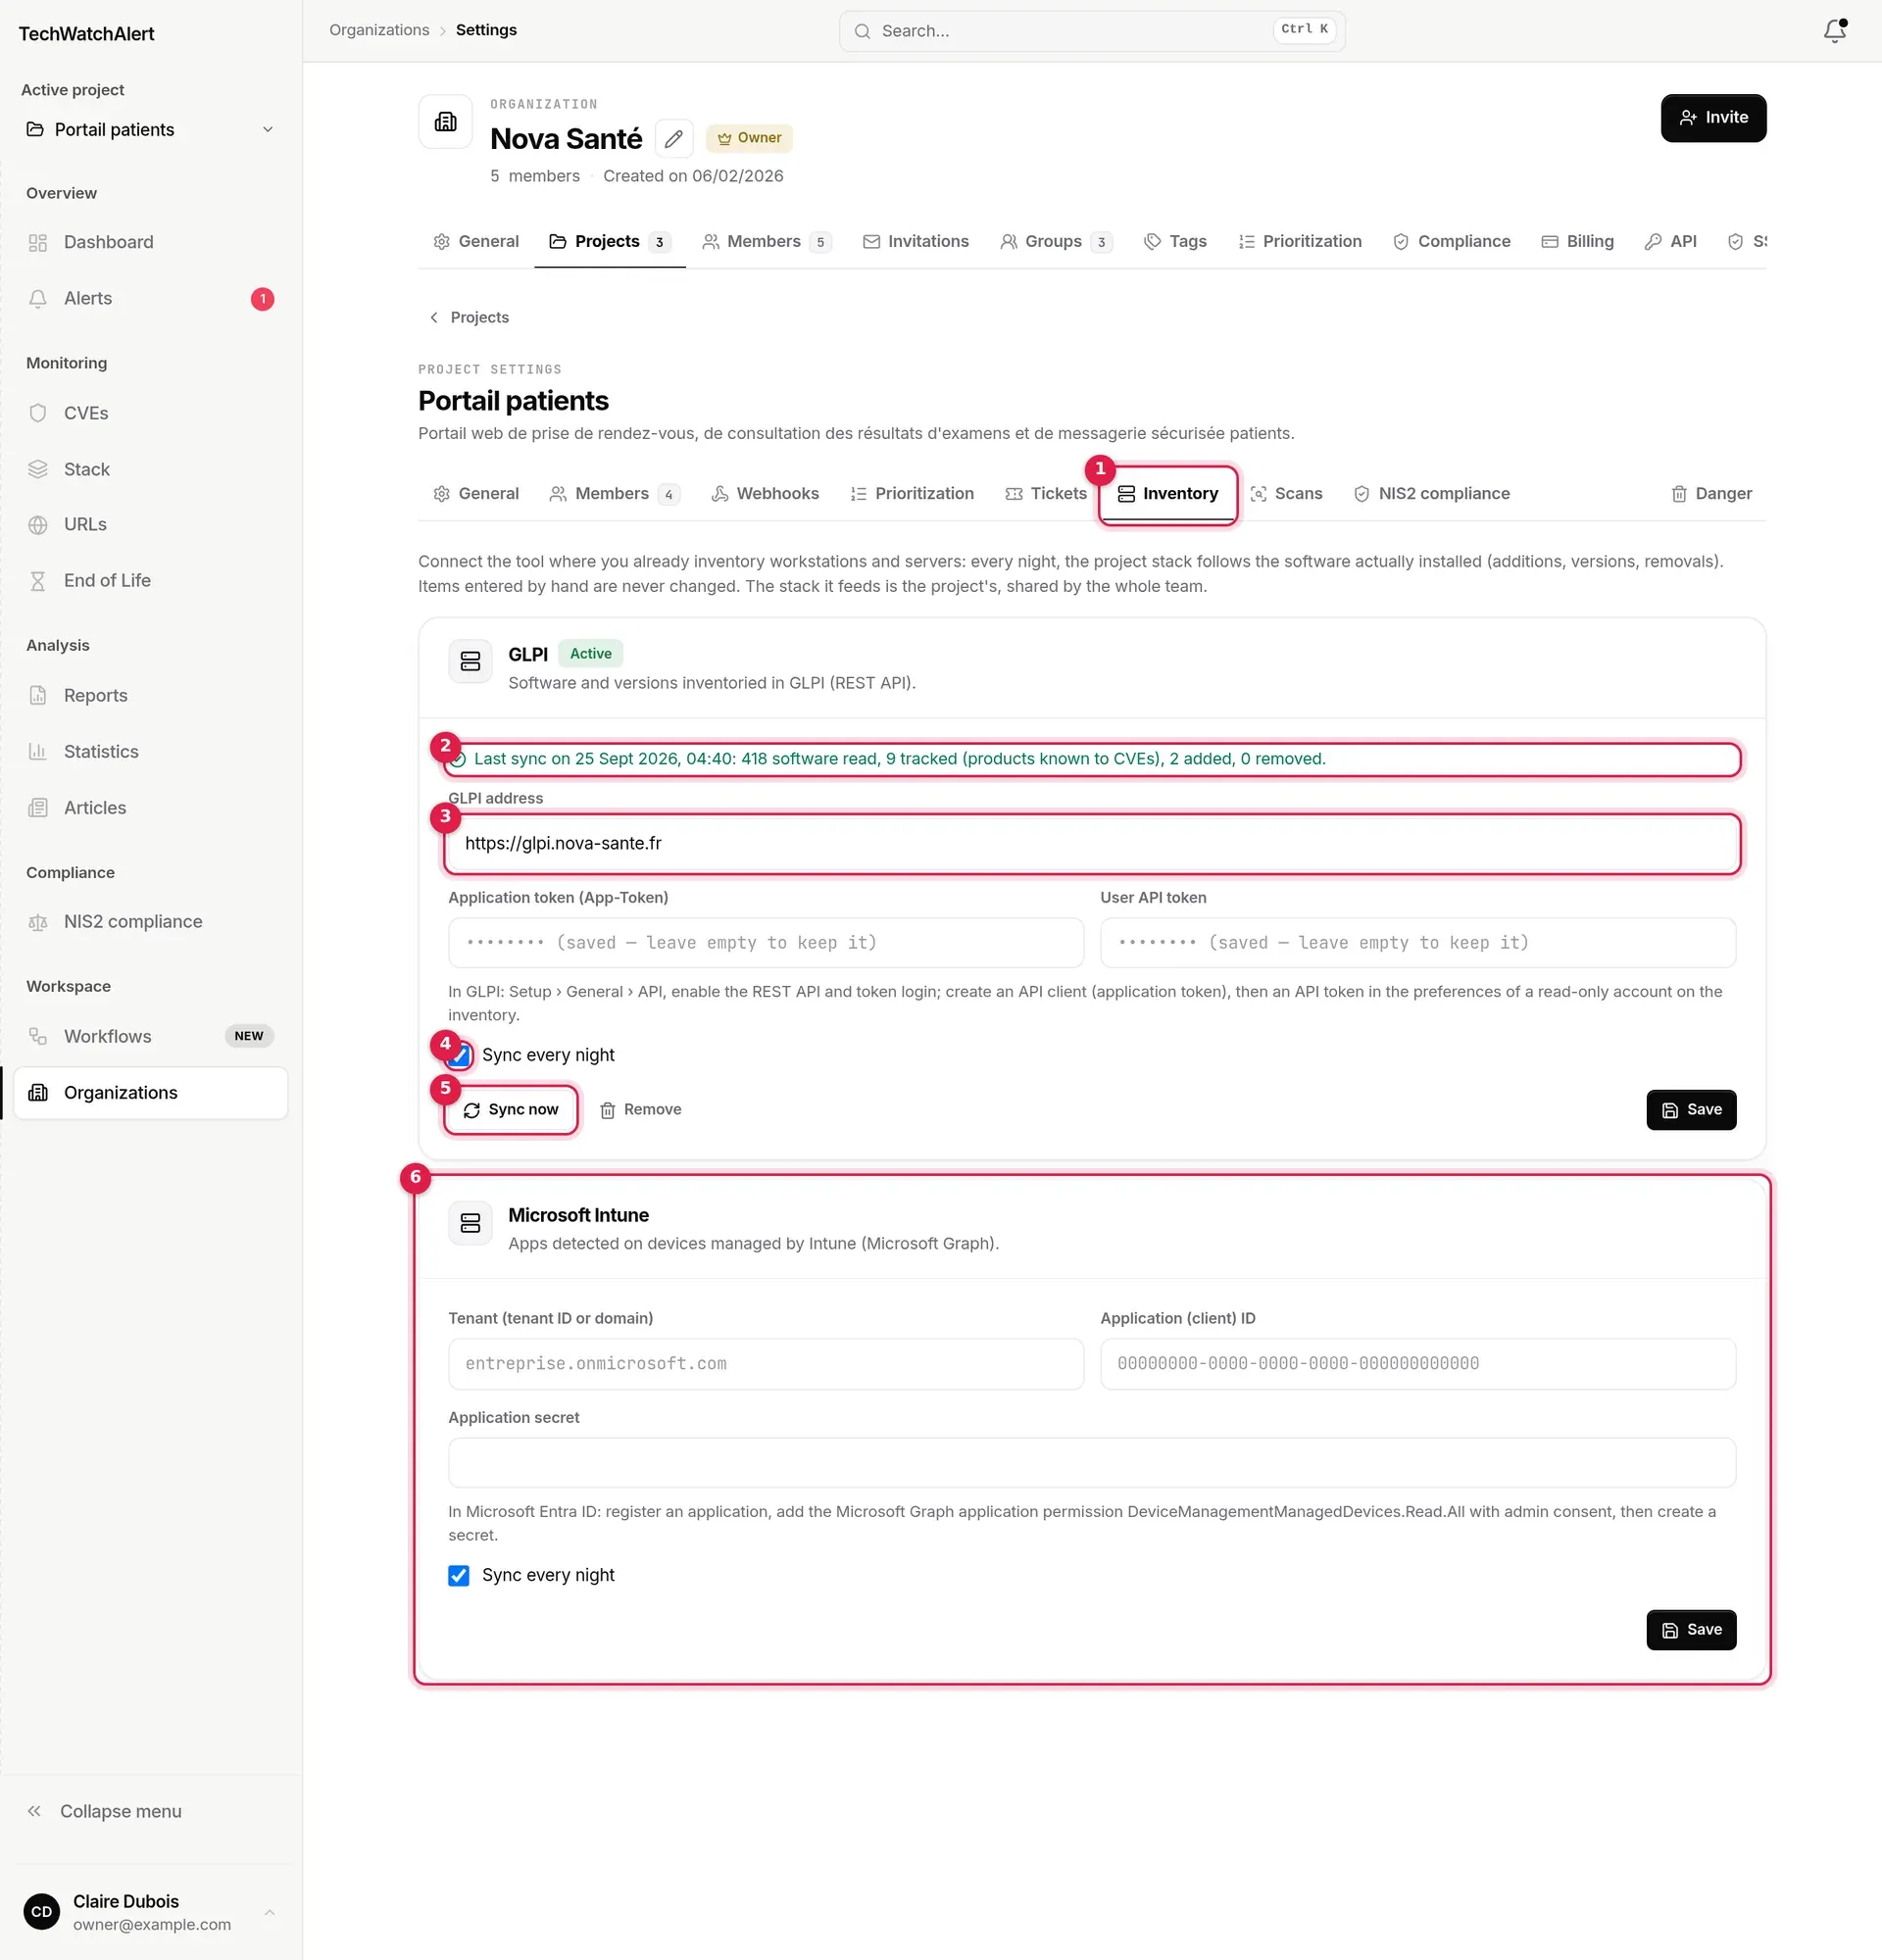1882x1960 pixels.
Task: Click the organization building icon
Action: (445, 122)
